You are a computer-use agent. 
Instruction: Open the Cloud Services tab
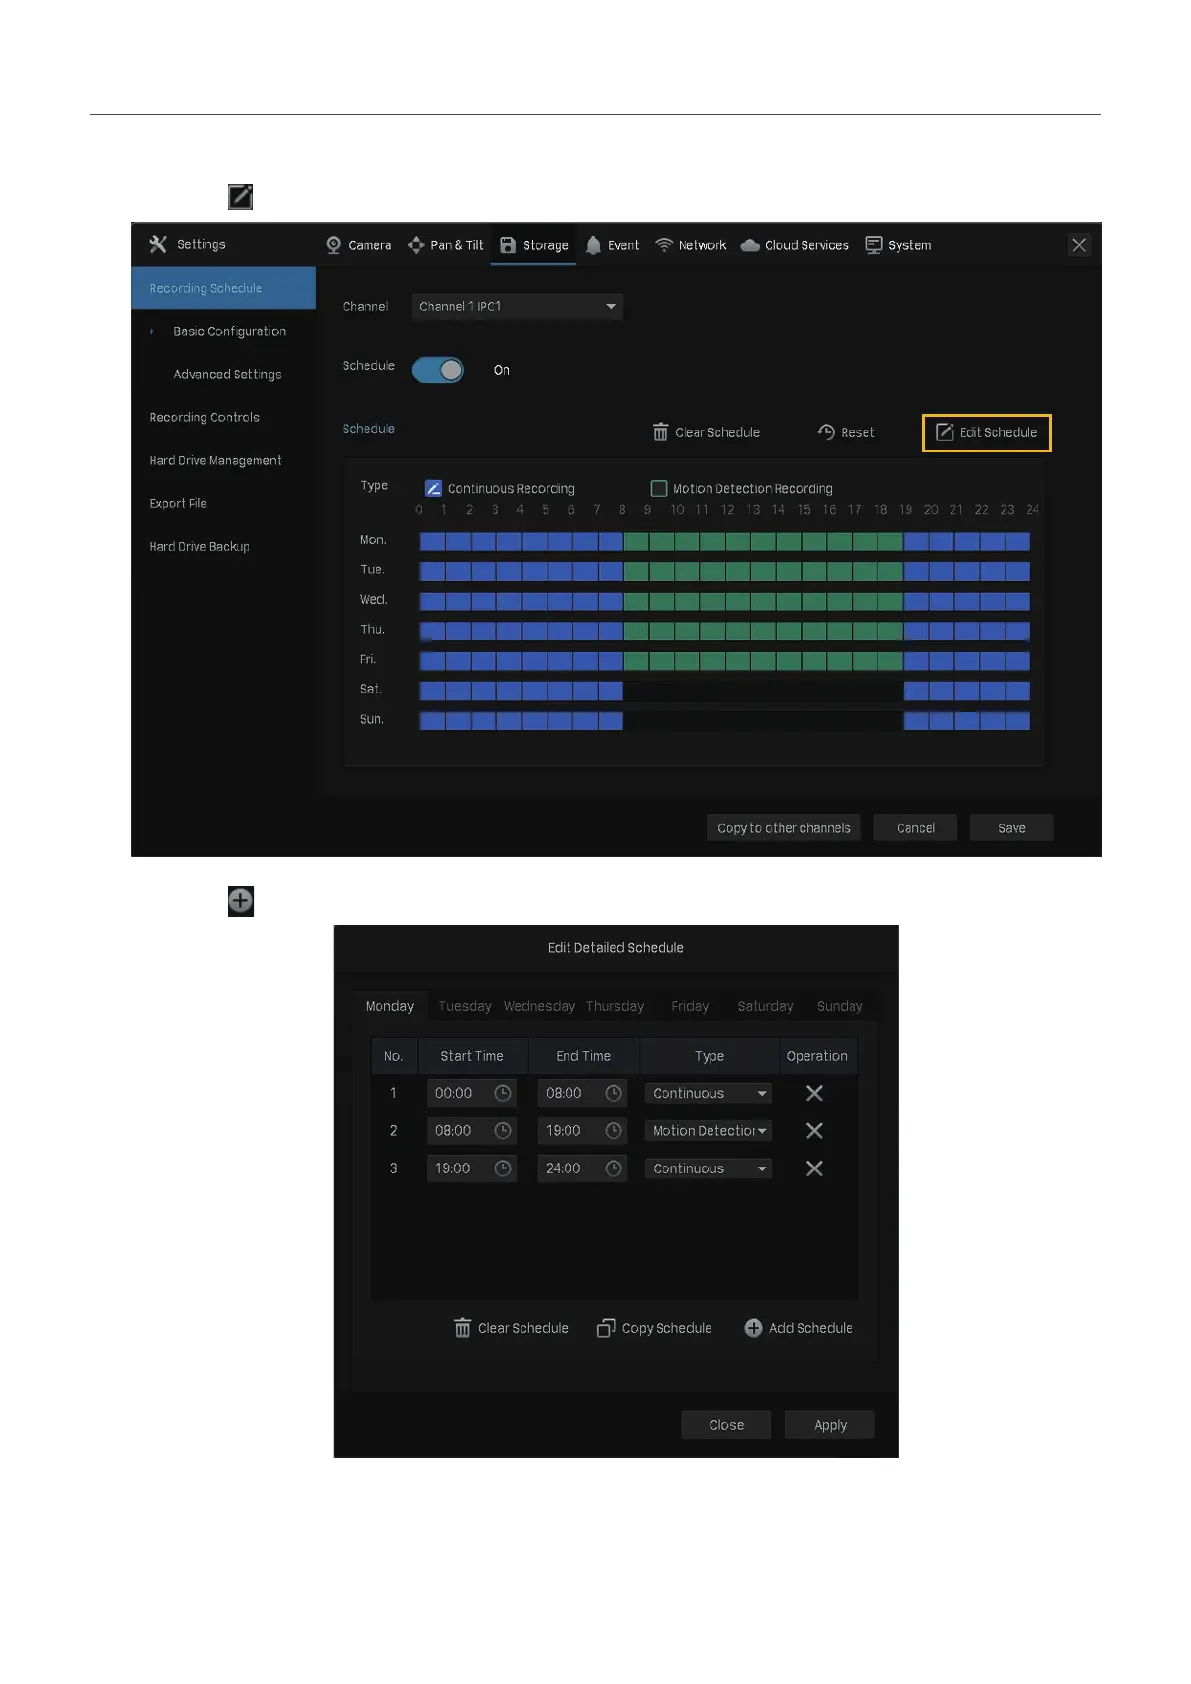coord(794,245)
